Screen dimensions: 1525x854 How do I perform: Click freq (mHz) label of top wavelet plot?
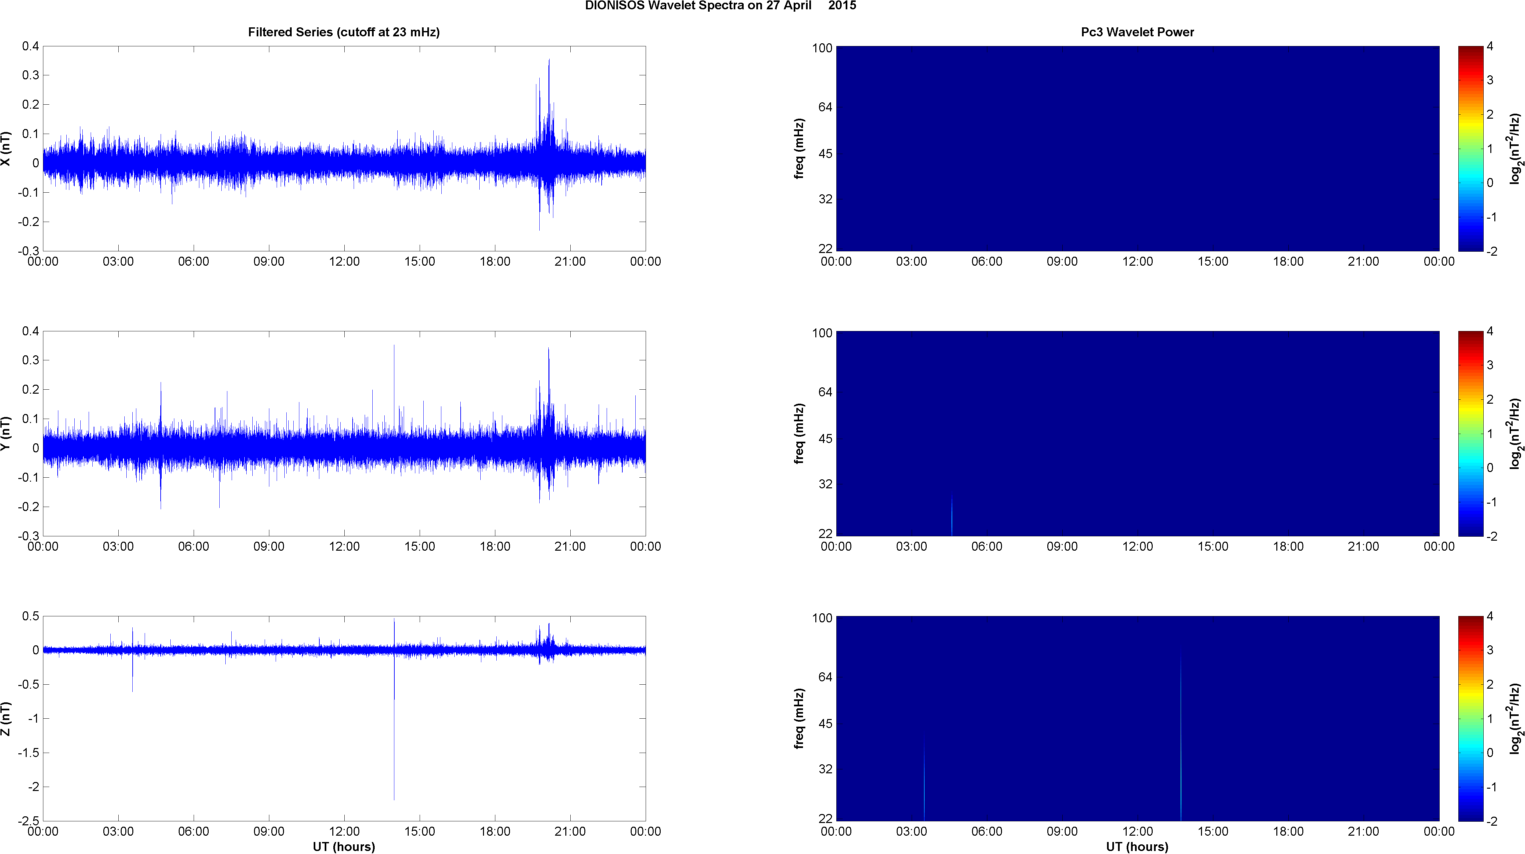click(x=800, y=149)
